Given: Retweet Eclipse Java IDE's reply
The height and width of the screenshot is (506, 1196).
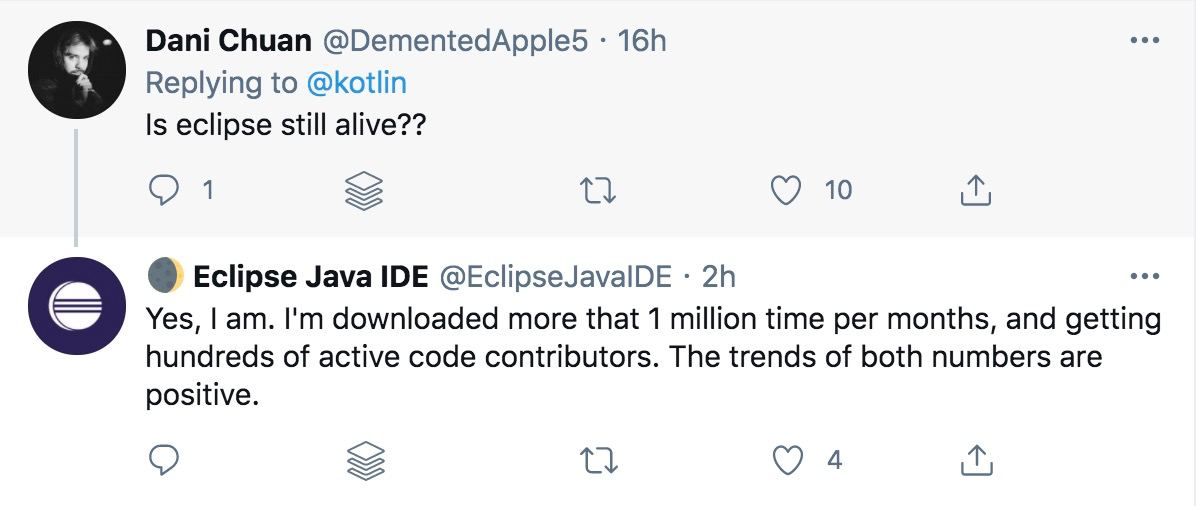Looking at the screenshot, I should (598, 460).
